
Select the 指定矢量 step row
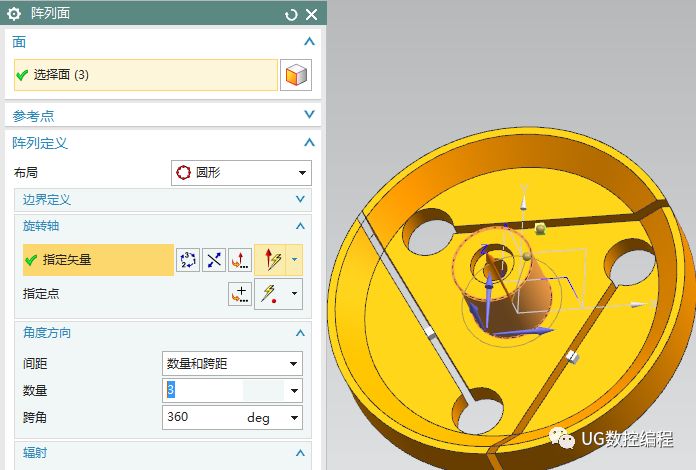tap(97, 260)
